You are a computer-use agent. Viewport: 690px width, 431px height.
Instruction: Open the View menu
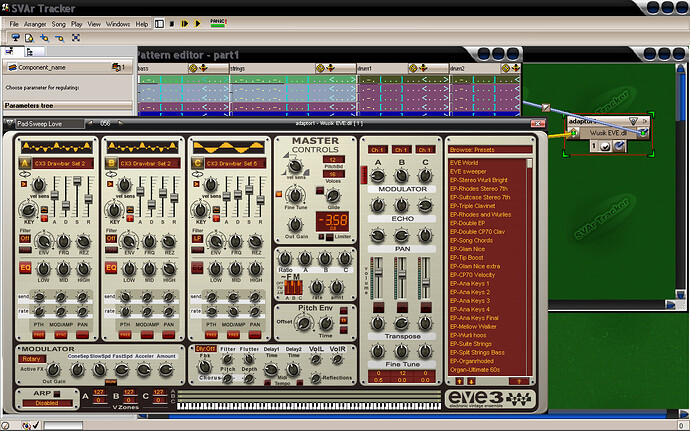[x=94, y=24]
